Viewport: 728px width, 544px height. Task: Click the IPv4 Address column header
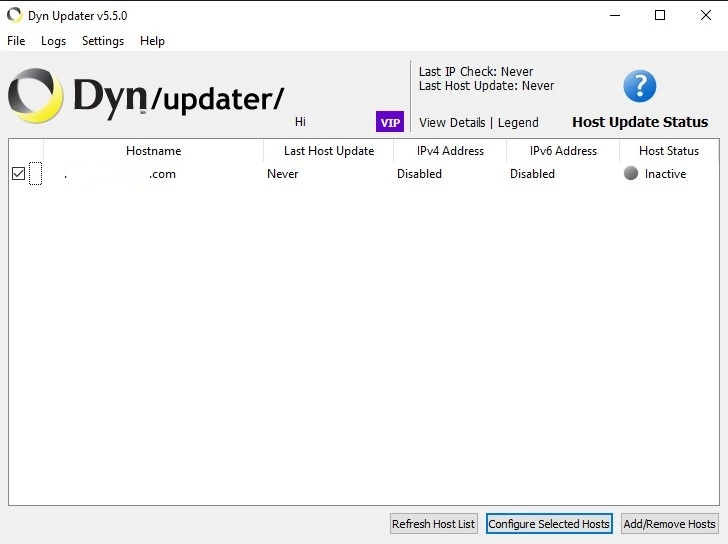point(450,151)
